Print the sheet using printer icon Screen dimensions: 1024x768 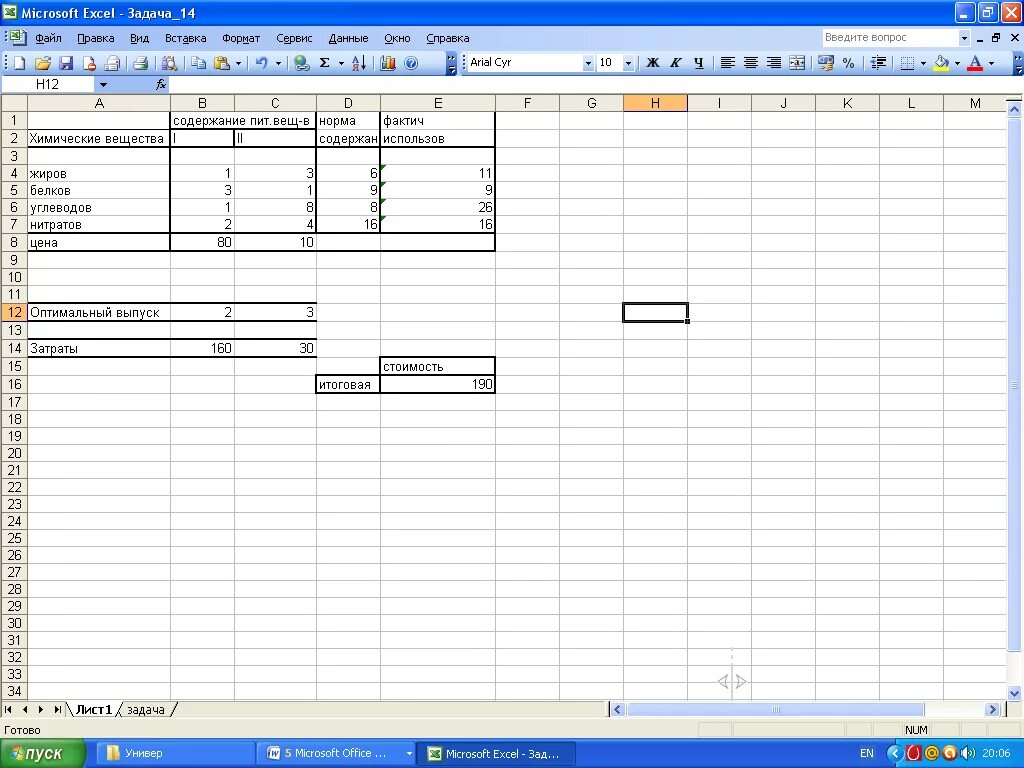pos(140,63)
